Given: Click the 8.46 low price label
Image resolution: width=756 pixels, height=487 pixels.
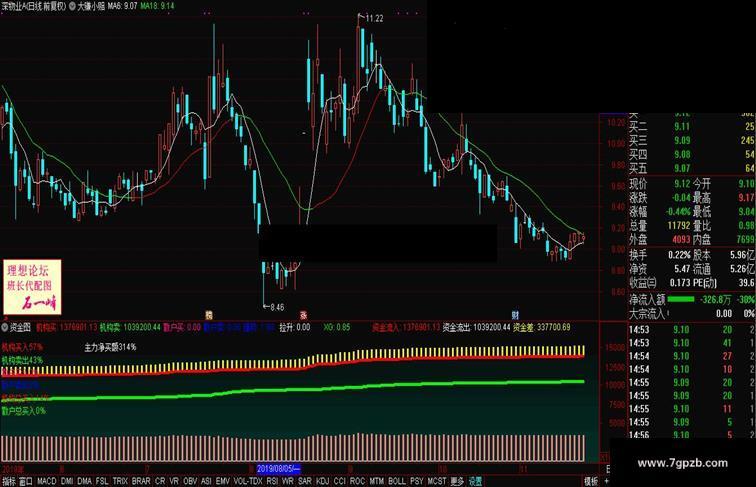Looking at the screenshot, I should pyautogui.click(x=277, y=307).
